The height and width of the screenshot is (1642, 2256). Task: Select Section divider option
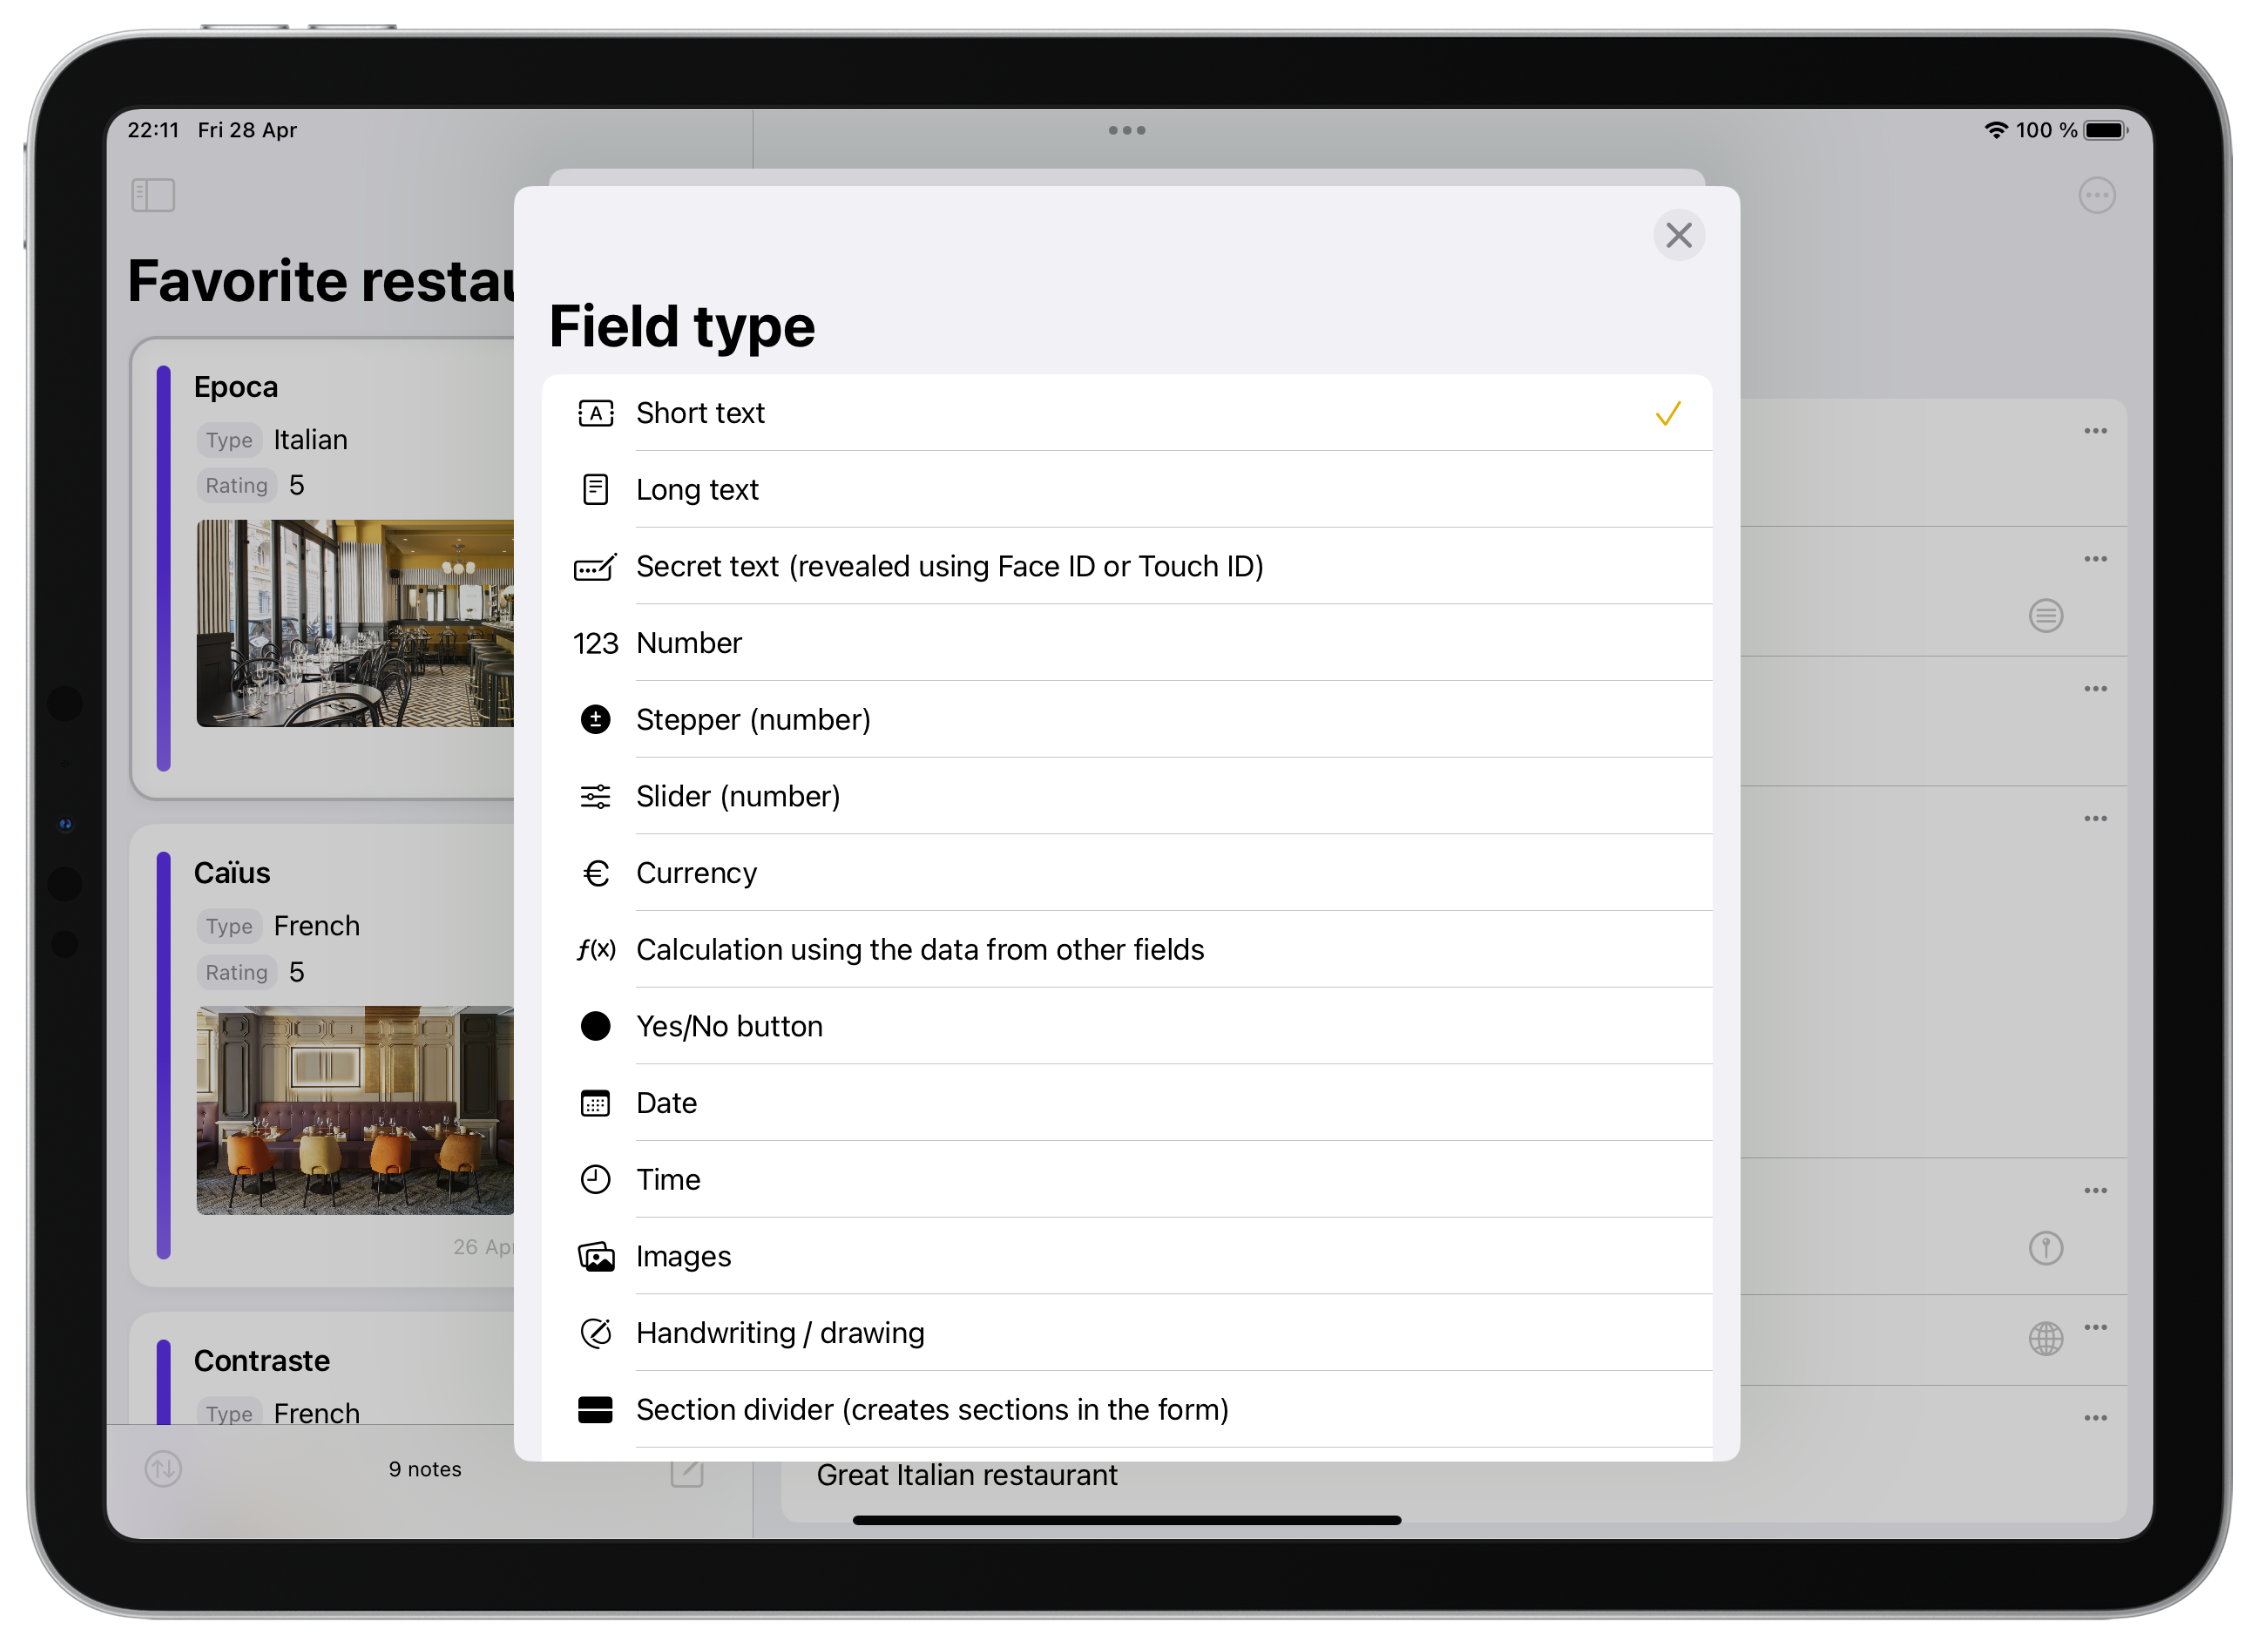1126,1410
